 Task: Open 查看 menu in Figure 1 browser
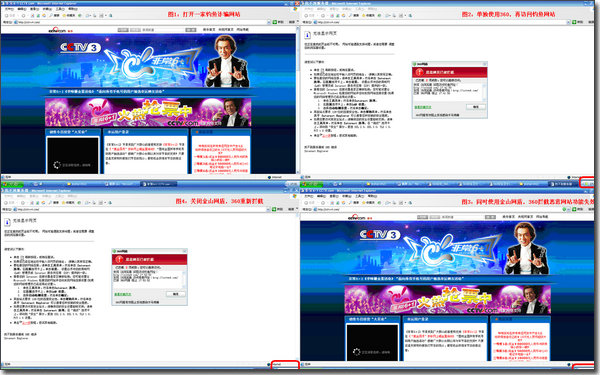(34, 9)
